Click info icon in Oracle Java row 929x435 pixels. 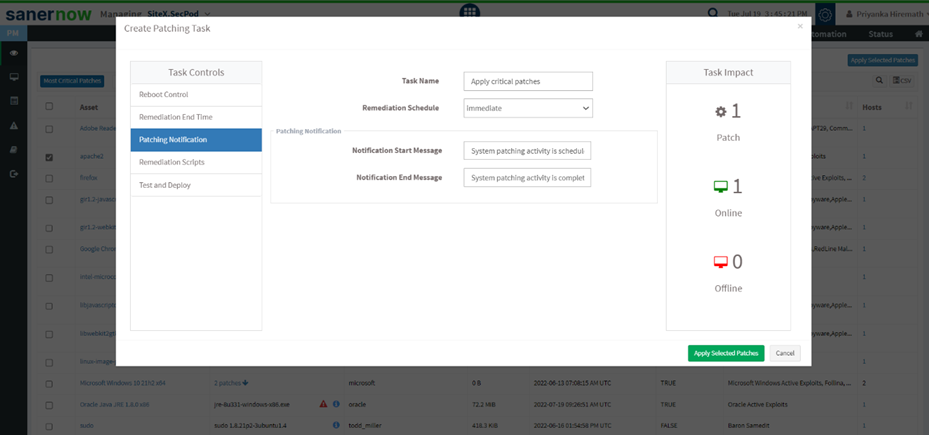pyautogui.click(x=336, y=404)
